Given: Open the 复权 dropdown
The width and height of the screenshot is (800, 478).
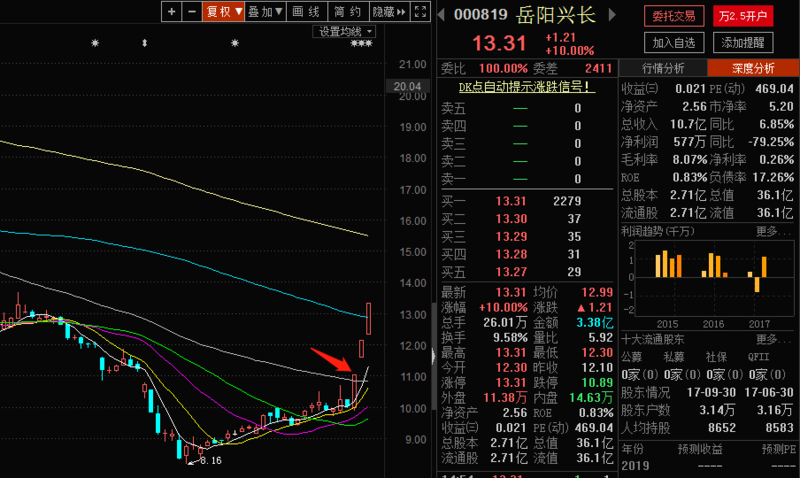Looking at the screenshot, I should point(222,12).
